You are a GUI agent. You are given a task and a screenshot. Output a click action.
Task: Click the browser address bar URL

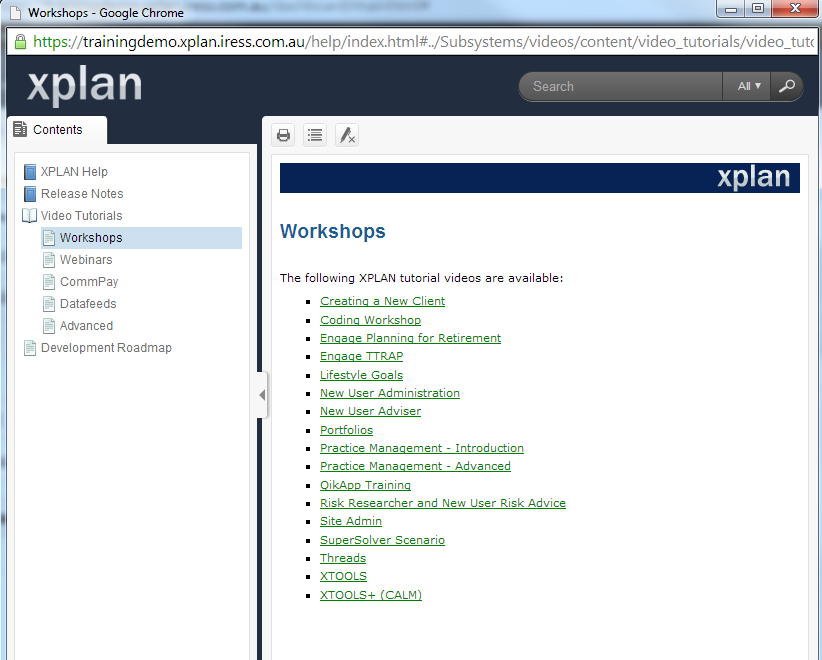tap(422, 41)
